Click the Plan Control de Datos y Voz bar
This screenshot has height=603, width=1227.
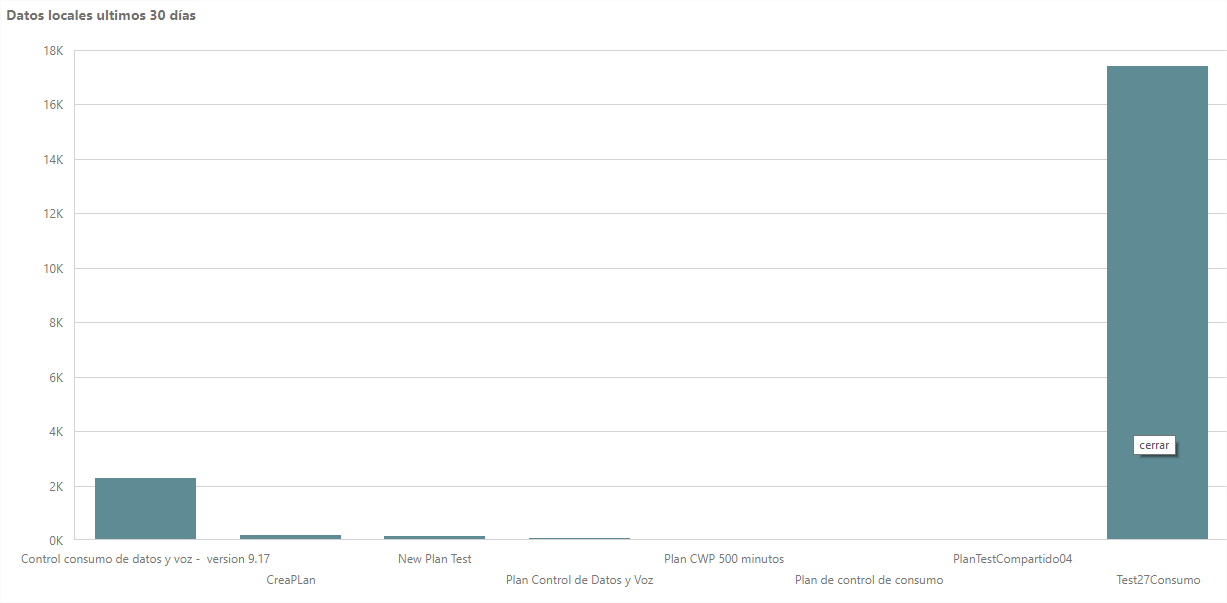click(579, 539)
